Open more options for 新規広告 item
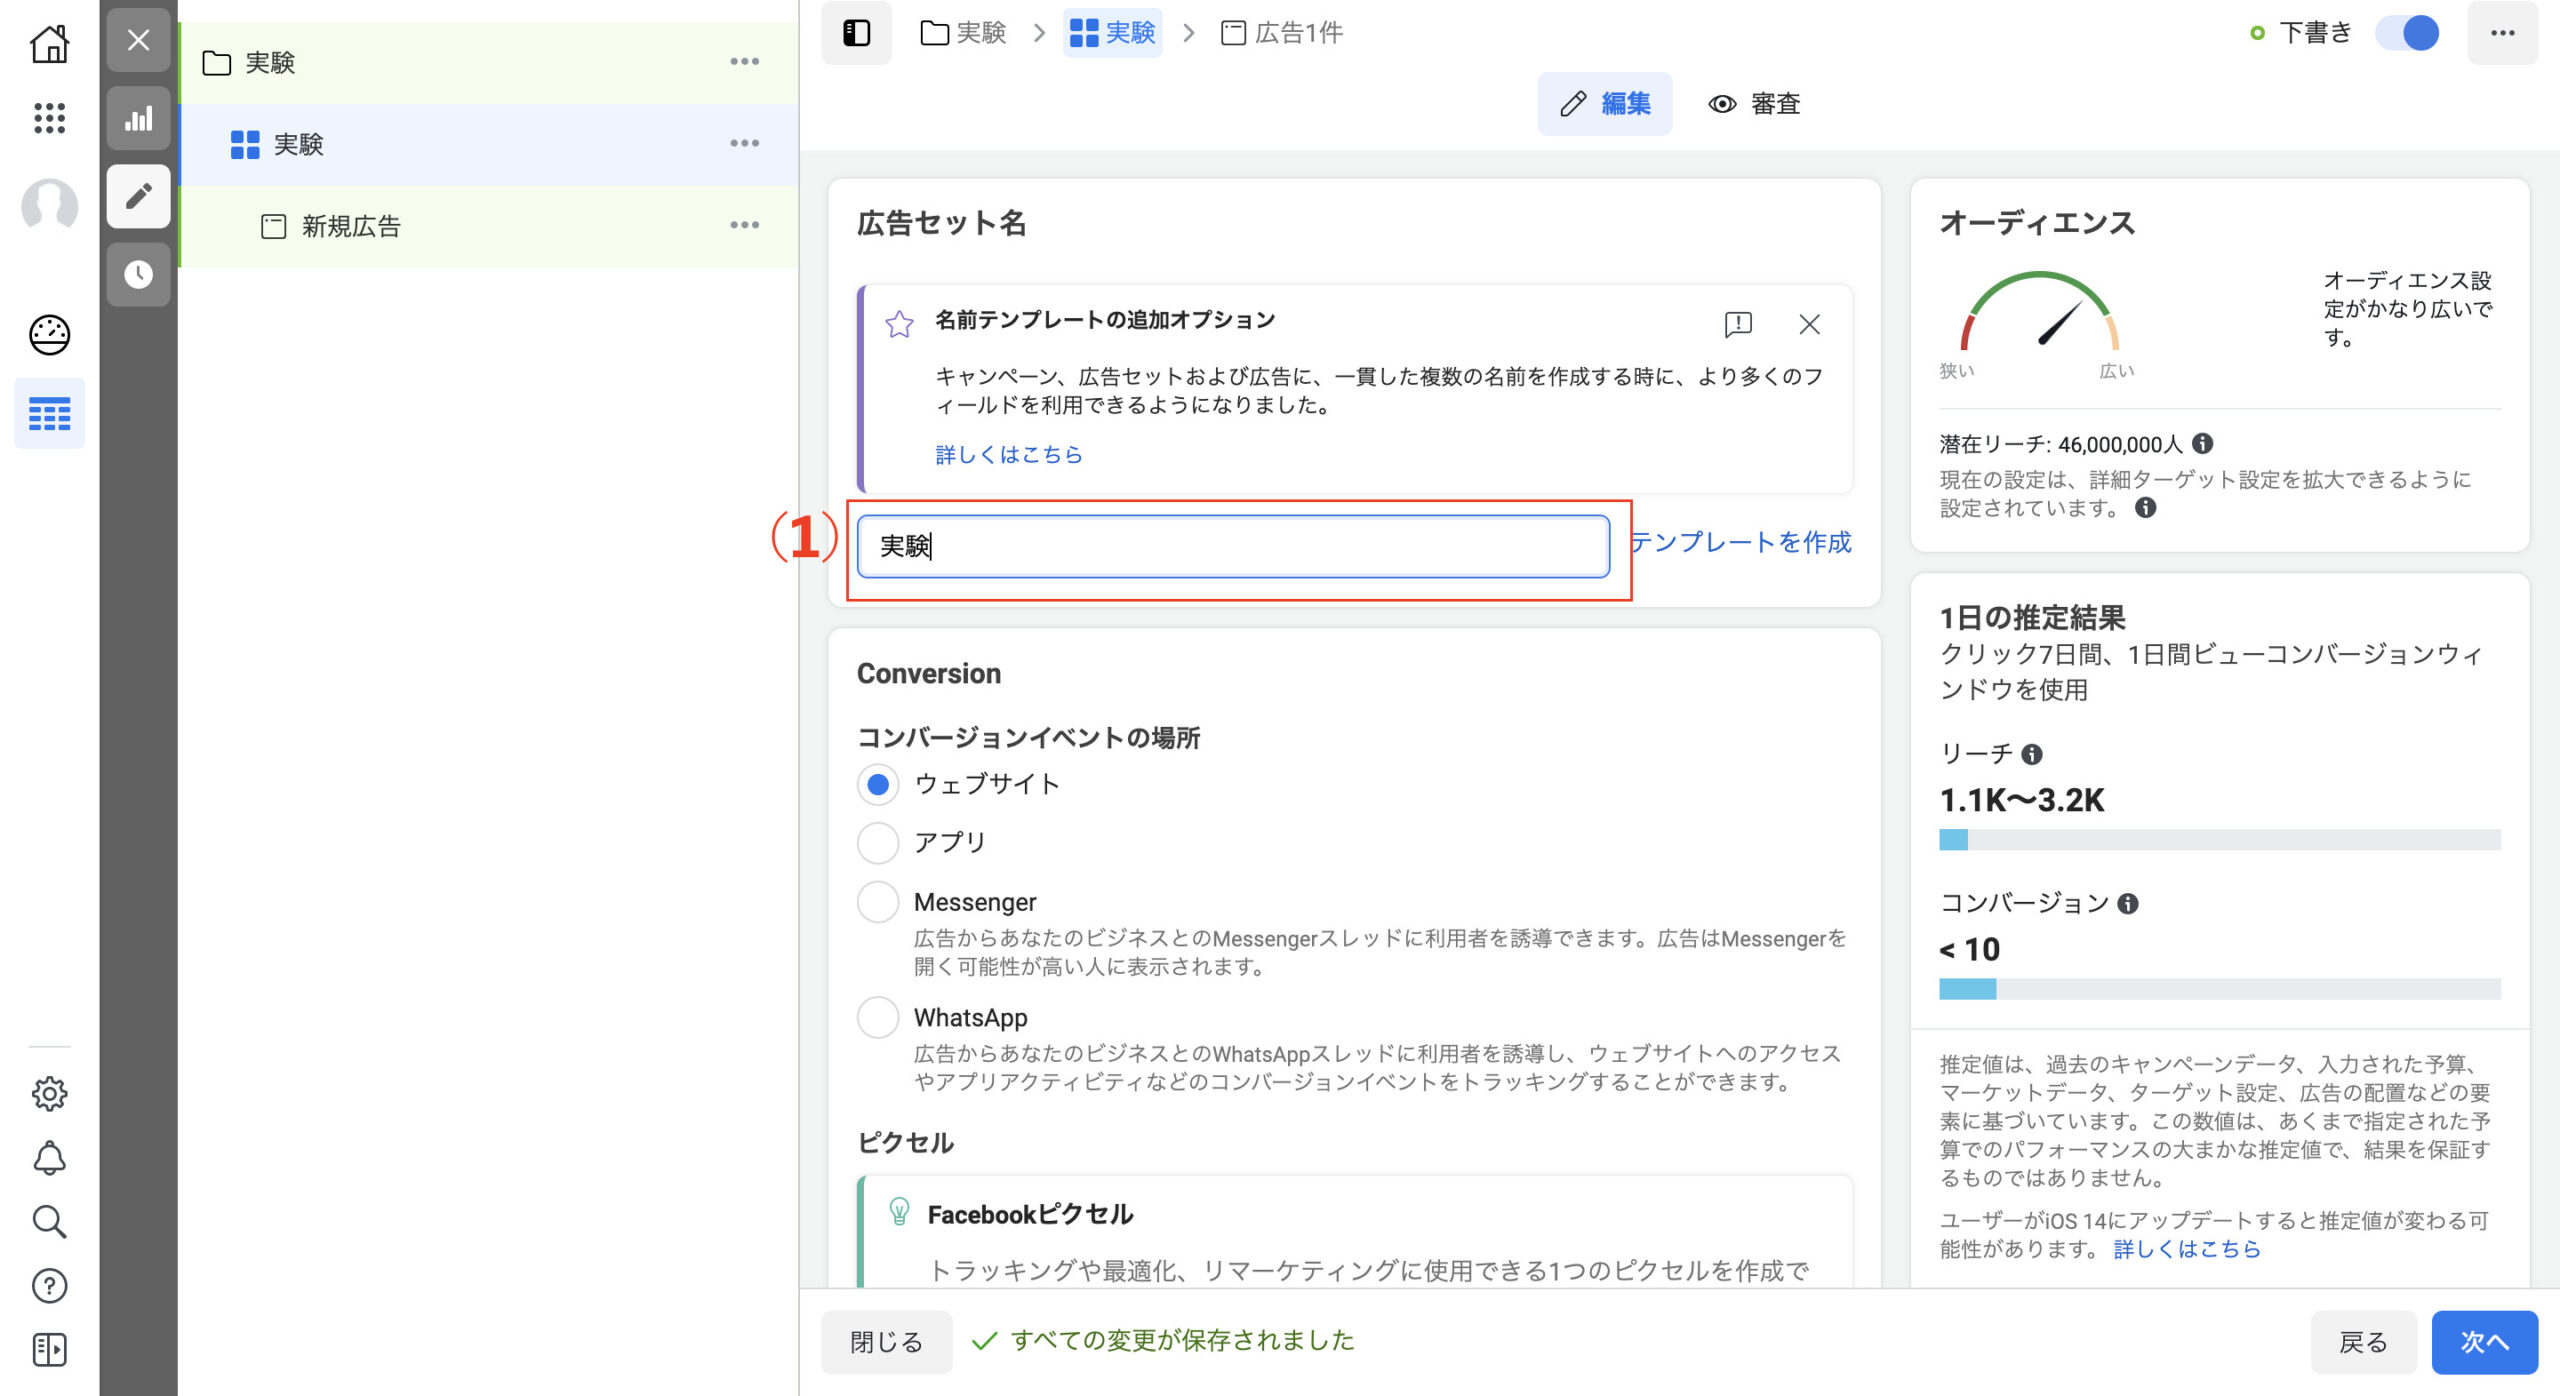This screenshot has width=2560, height=1396. click(x=744, y=225)
